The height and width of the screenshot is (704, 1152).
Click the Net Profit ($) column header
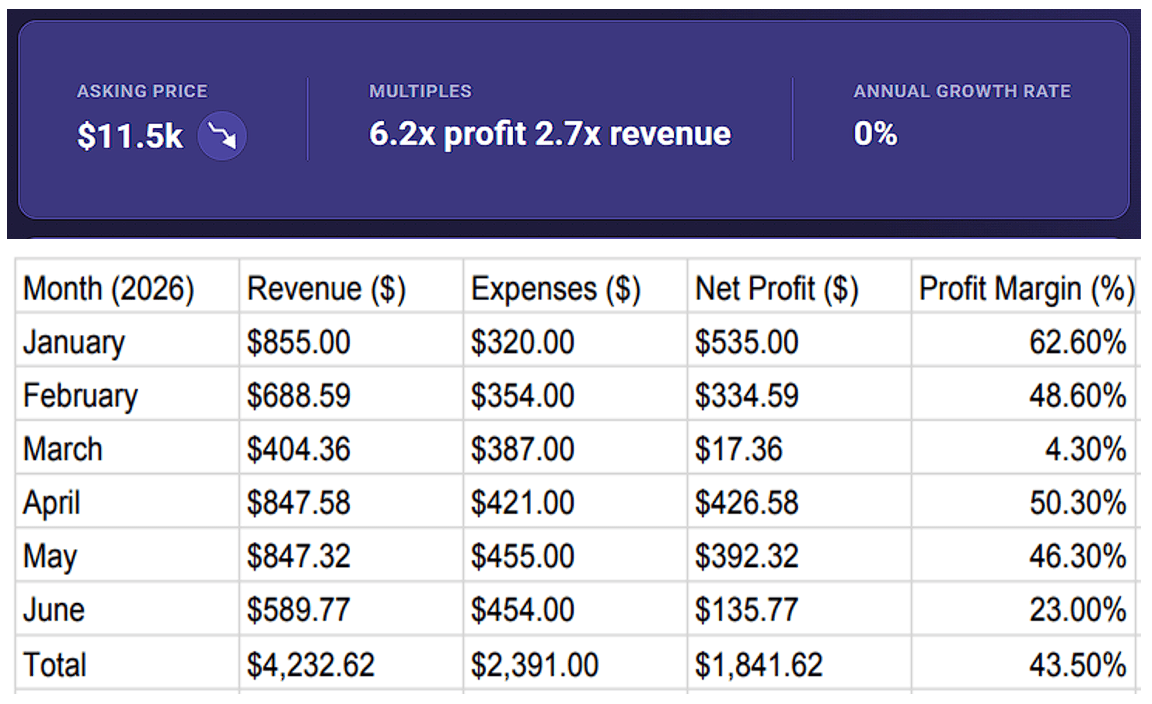800,287
